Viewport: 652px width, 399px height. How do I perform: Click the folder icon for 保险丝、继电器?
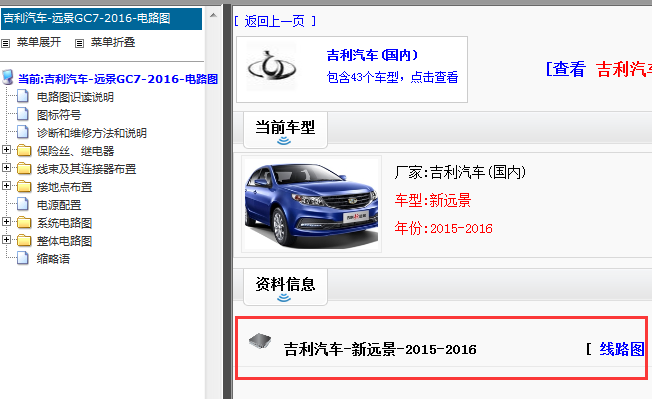click(24, 150)
